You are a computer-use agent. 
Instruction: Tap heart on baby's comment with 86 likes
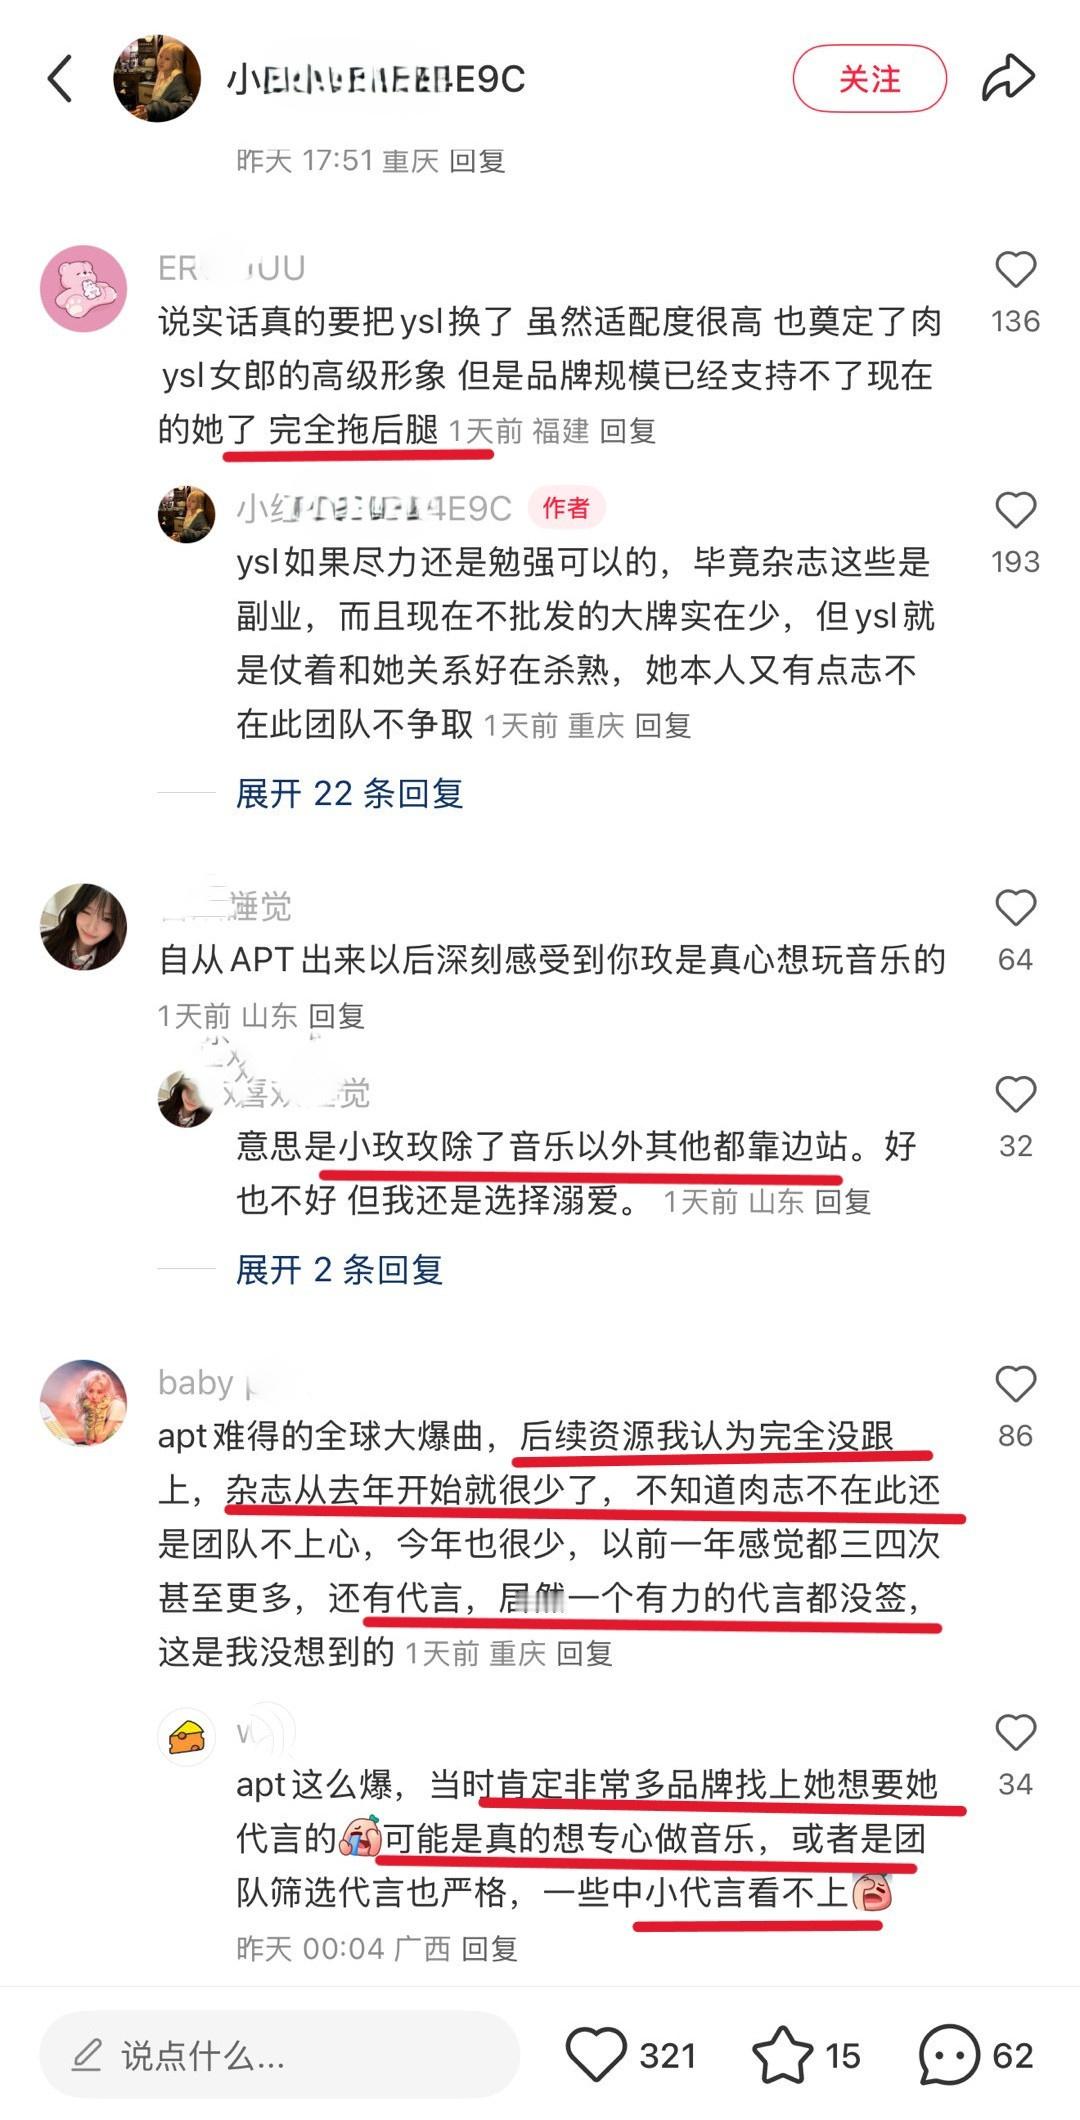click(1015, 1384)
